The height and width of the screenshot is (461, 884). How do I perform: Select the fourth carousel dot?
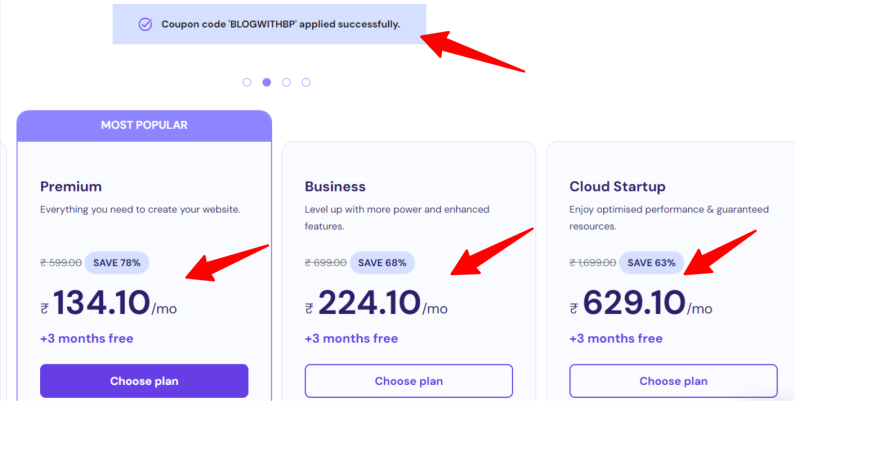[x=306, y=82]
